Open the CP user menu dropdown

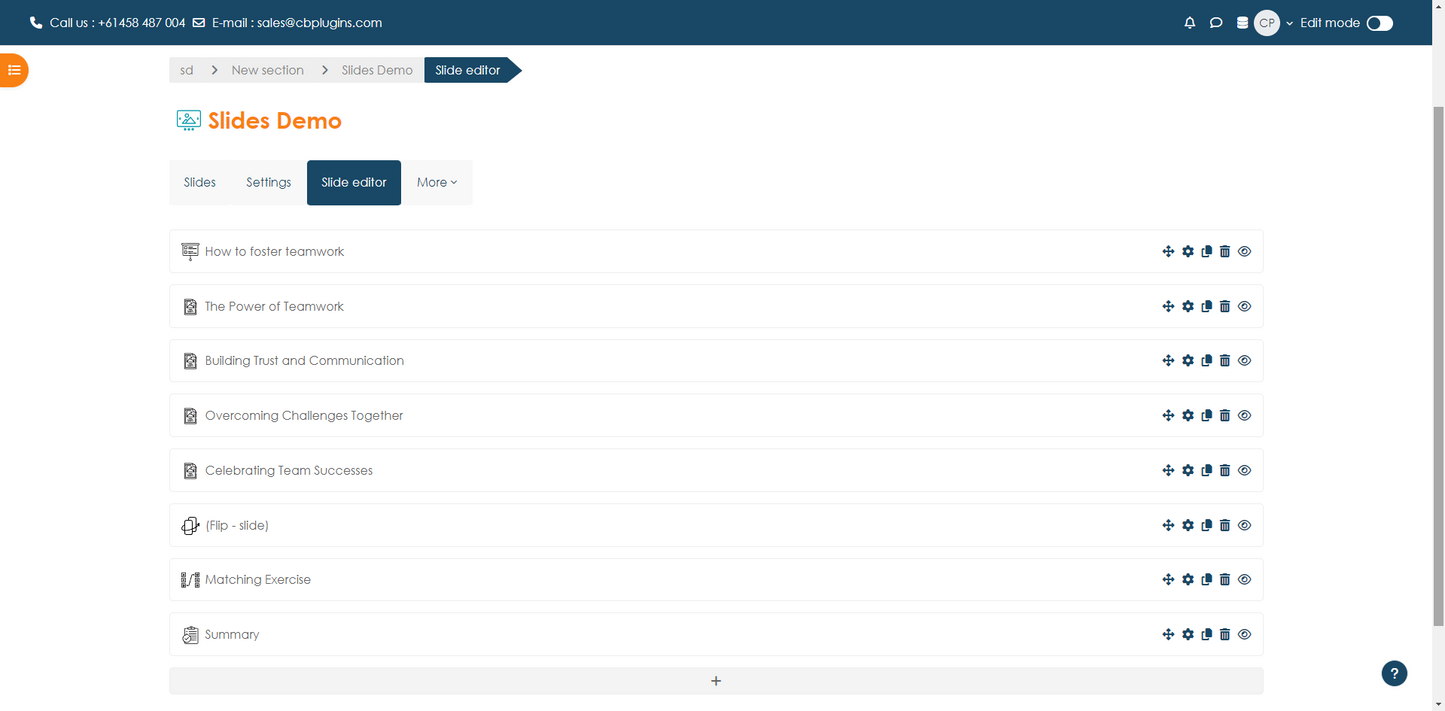coord(1272,23)
